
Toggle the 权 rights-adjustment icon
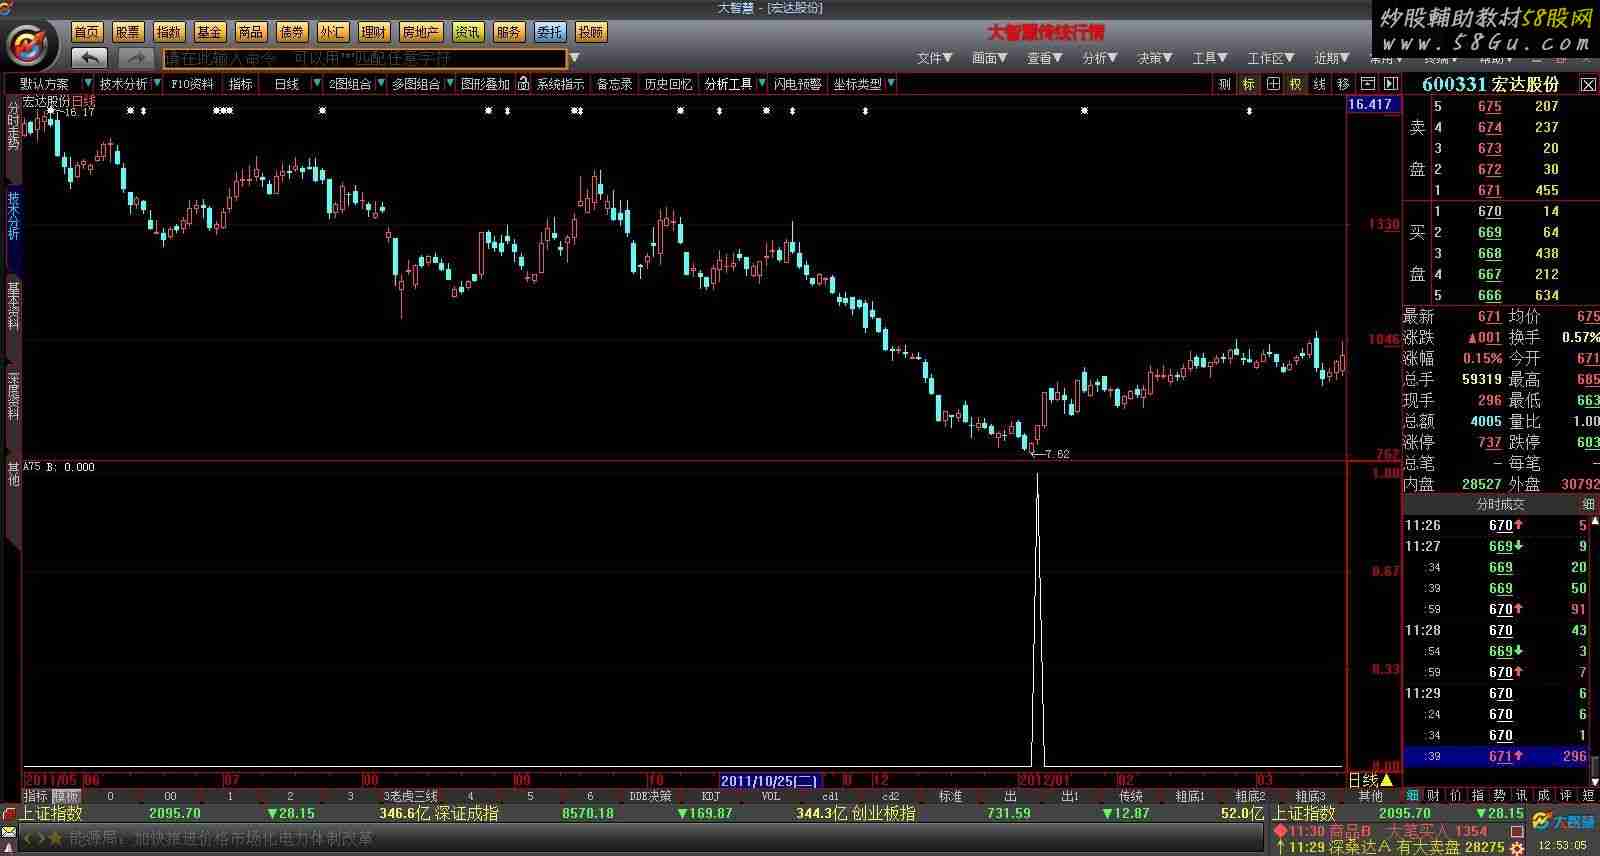pos(1296,84)
